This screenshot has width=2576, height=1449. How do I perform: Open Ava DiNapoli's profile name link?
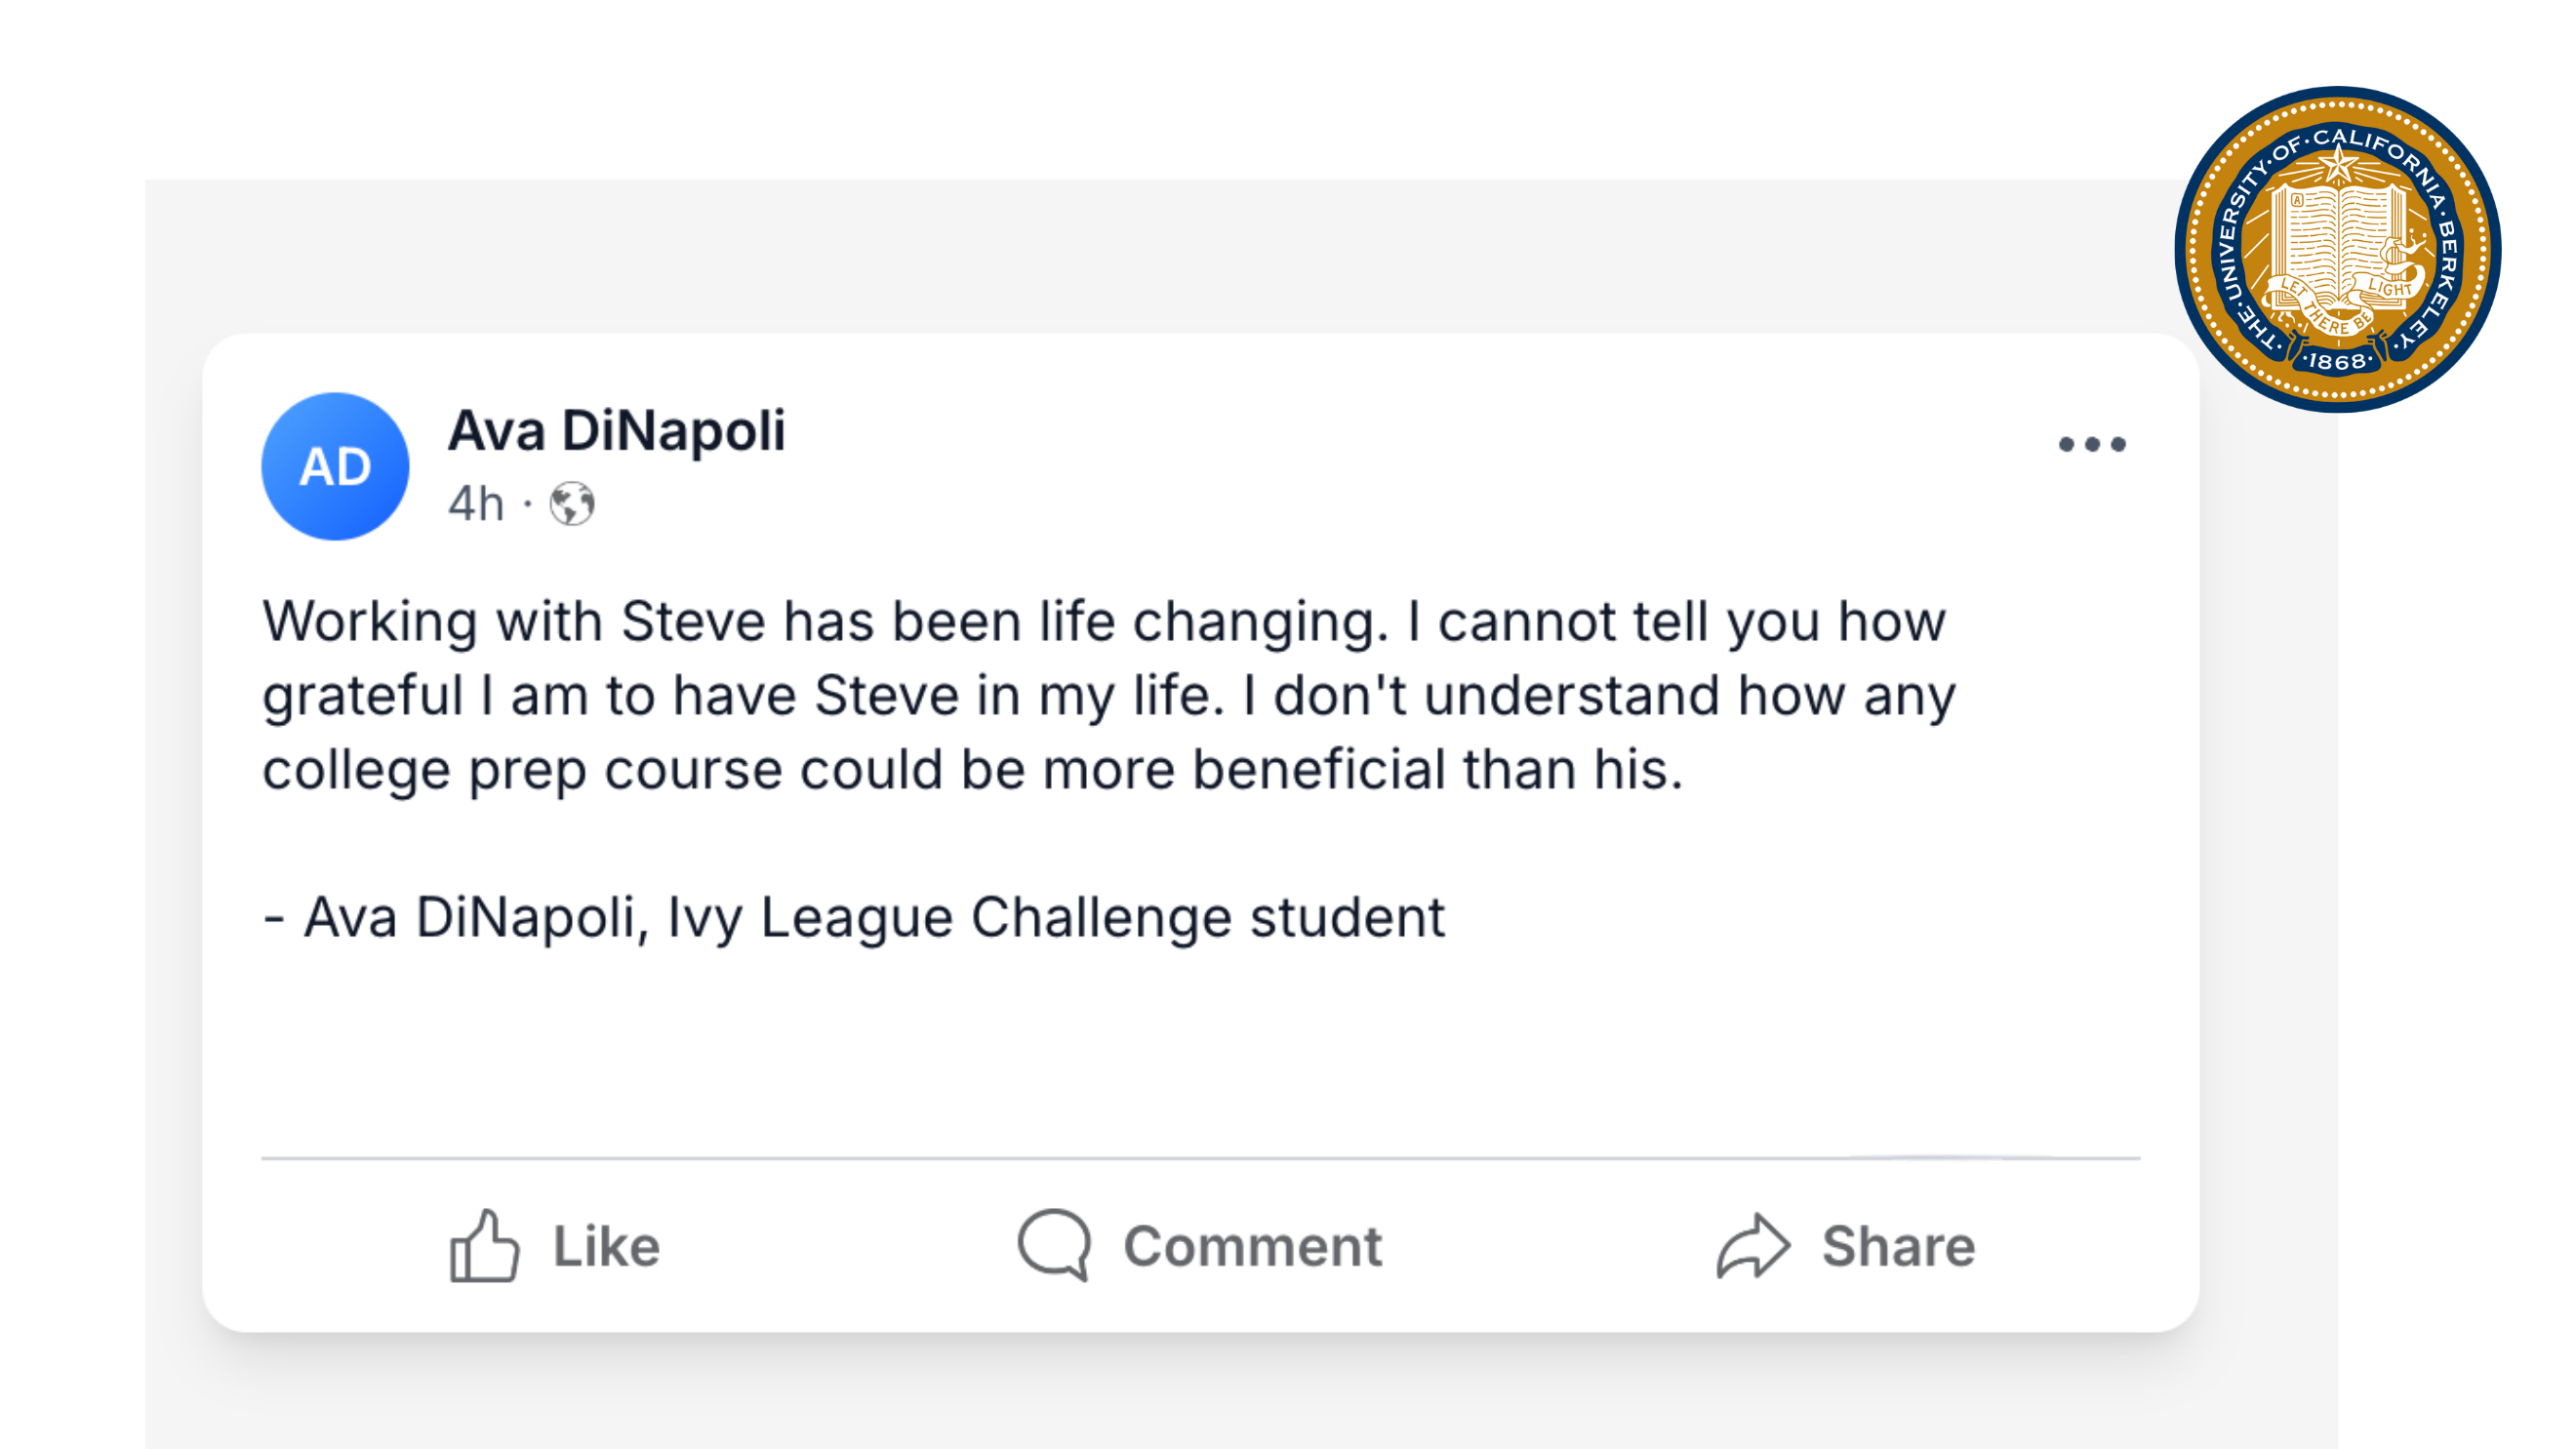click(x=616, y=431)
